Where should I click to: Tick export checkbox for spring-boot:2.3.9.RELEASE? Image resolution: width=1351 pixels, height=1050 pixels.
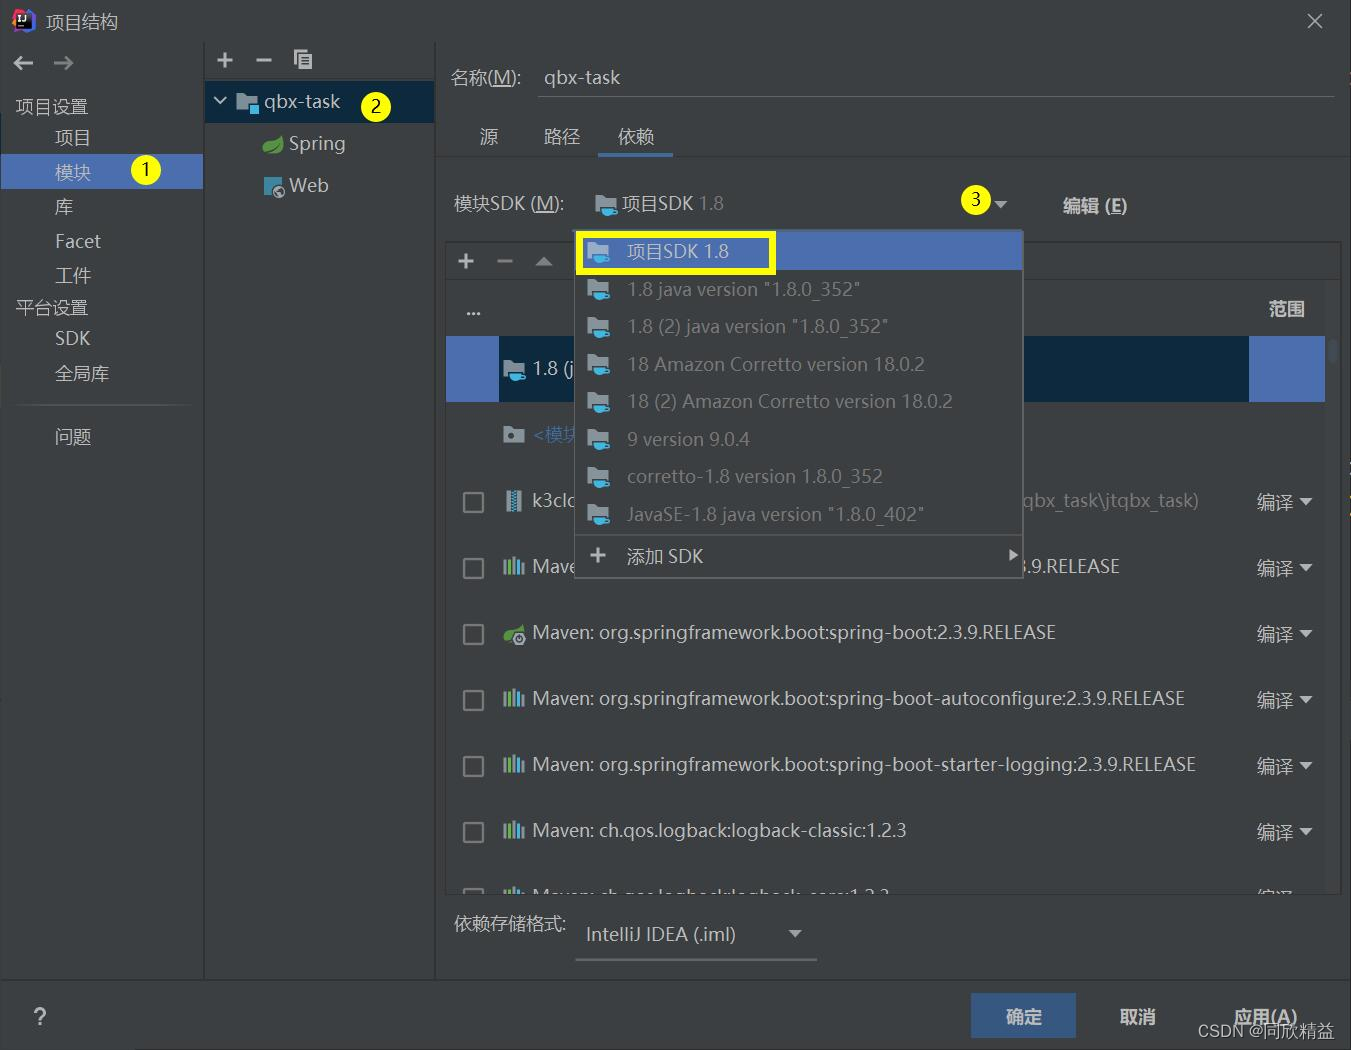coord(474,634)
